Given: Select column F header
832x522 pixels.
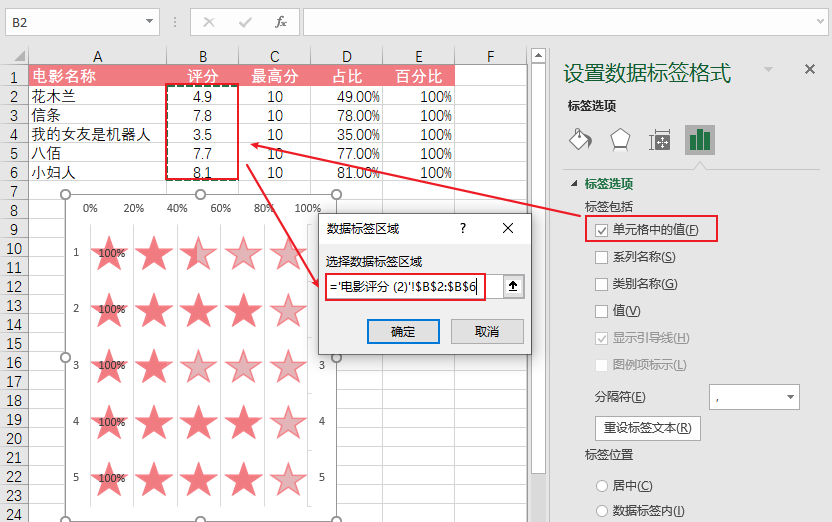Looking at the screenshot, I should tap(490, 56).
